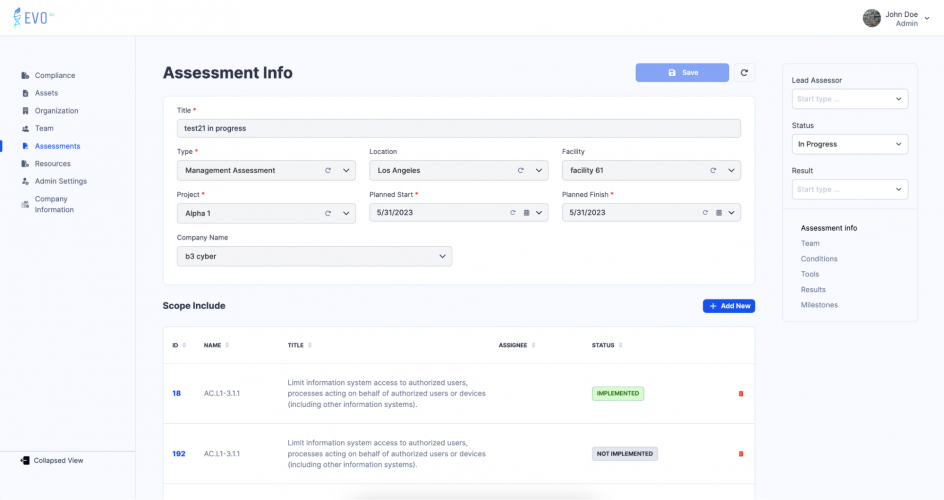Jump to Milestones section

pyautogui.click(x=819, y=305)
